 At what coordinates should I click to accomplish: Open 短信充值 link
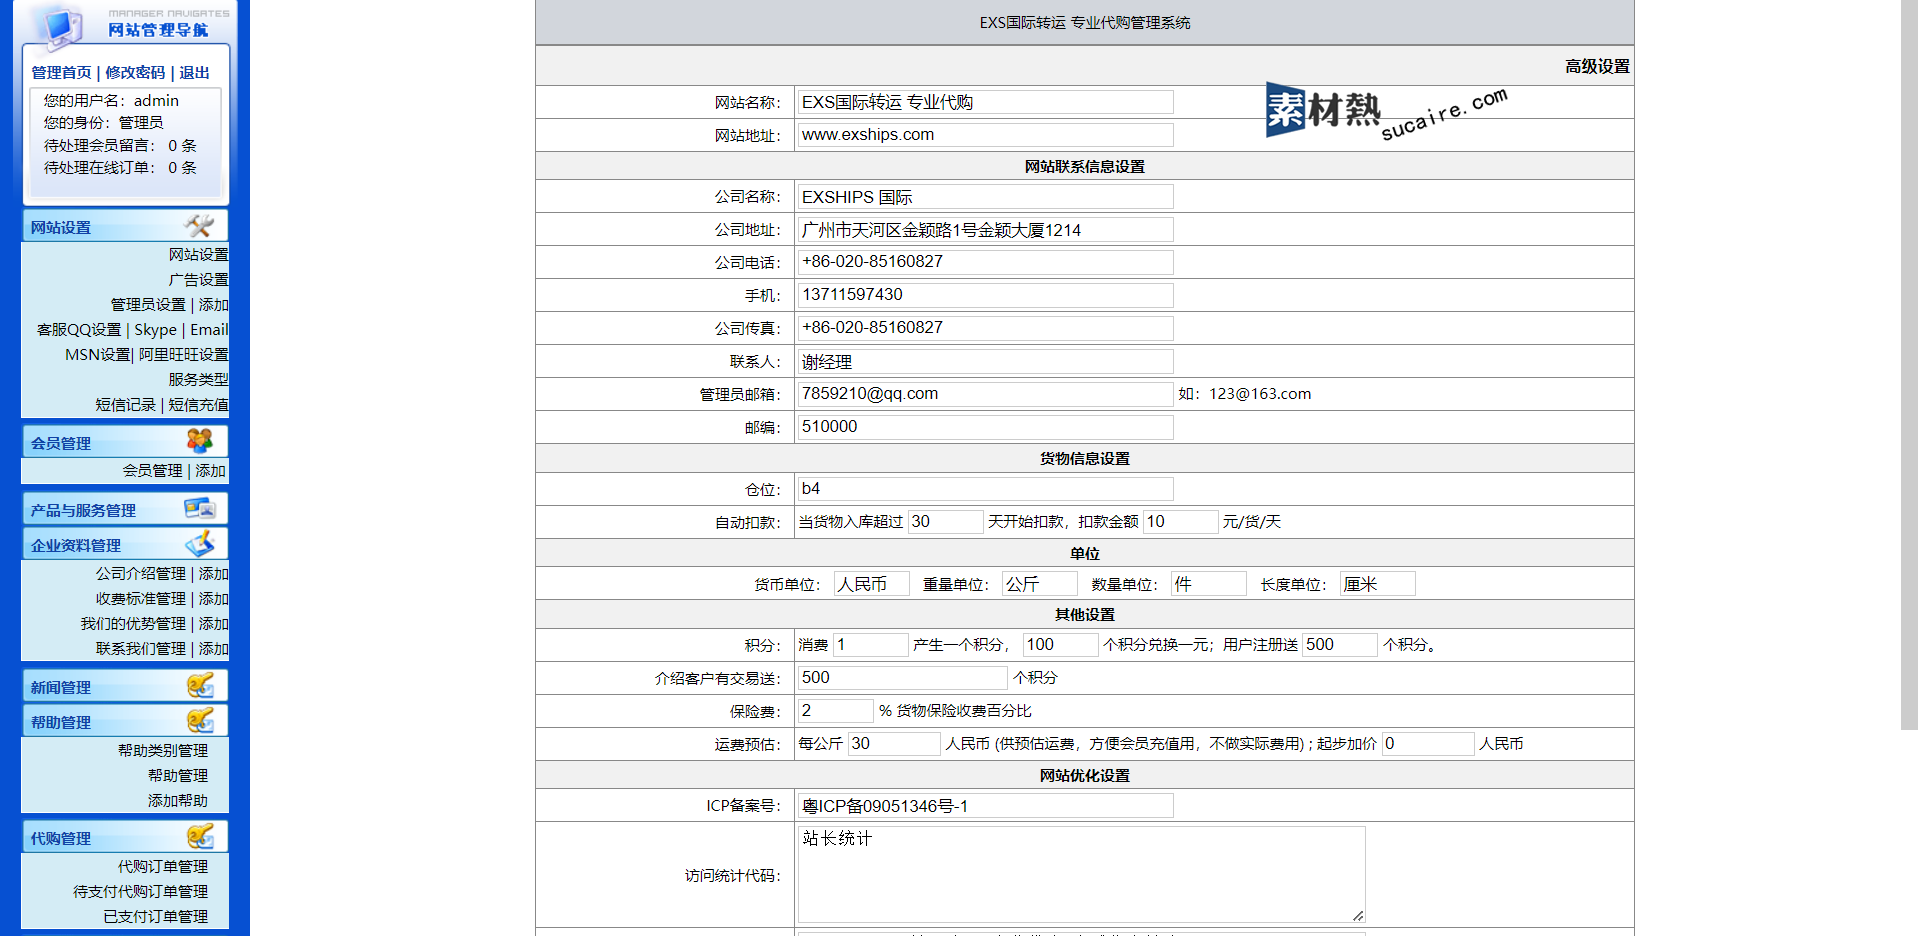pyautogui.click(x=198, y=404)
